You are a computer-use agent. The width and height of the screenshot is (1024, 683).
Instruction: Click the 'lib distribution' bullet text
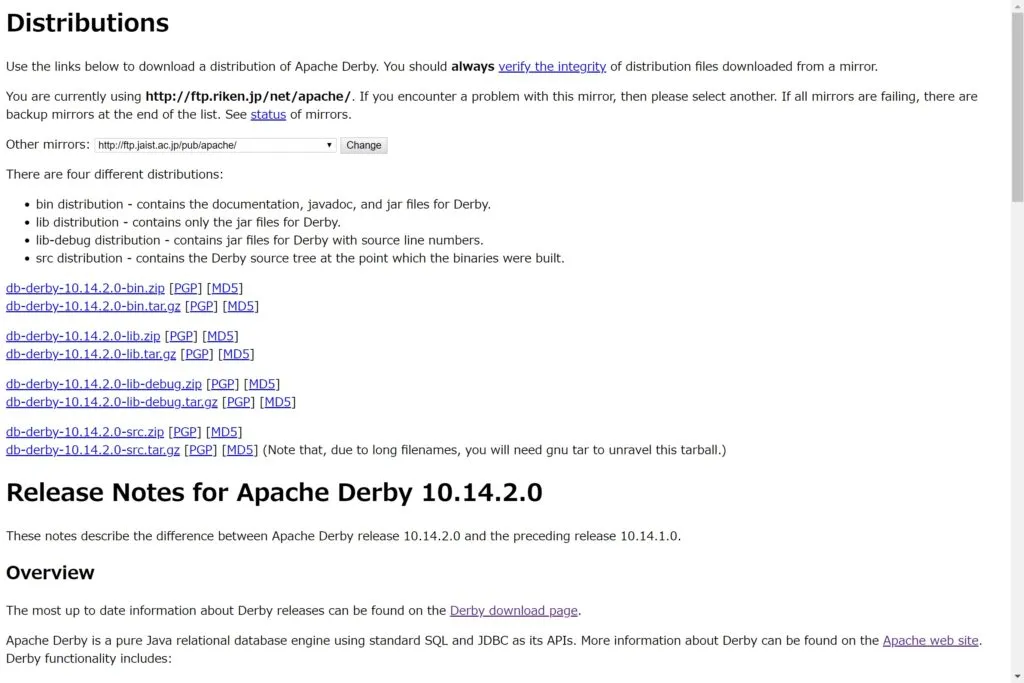pyautogui.click(x=188, y=223)
